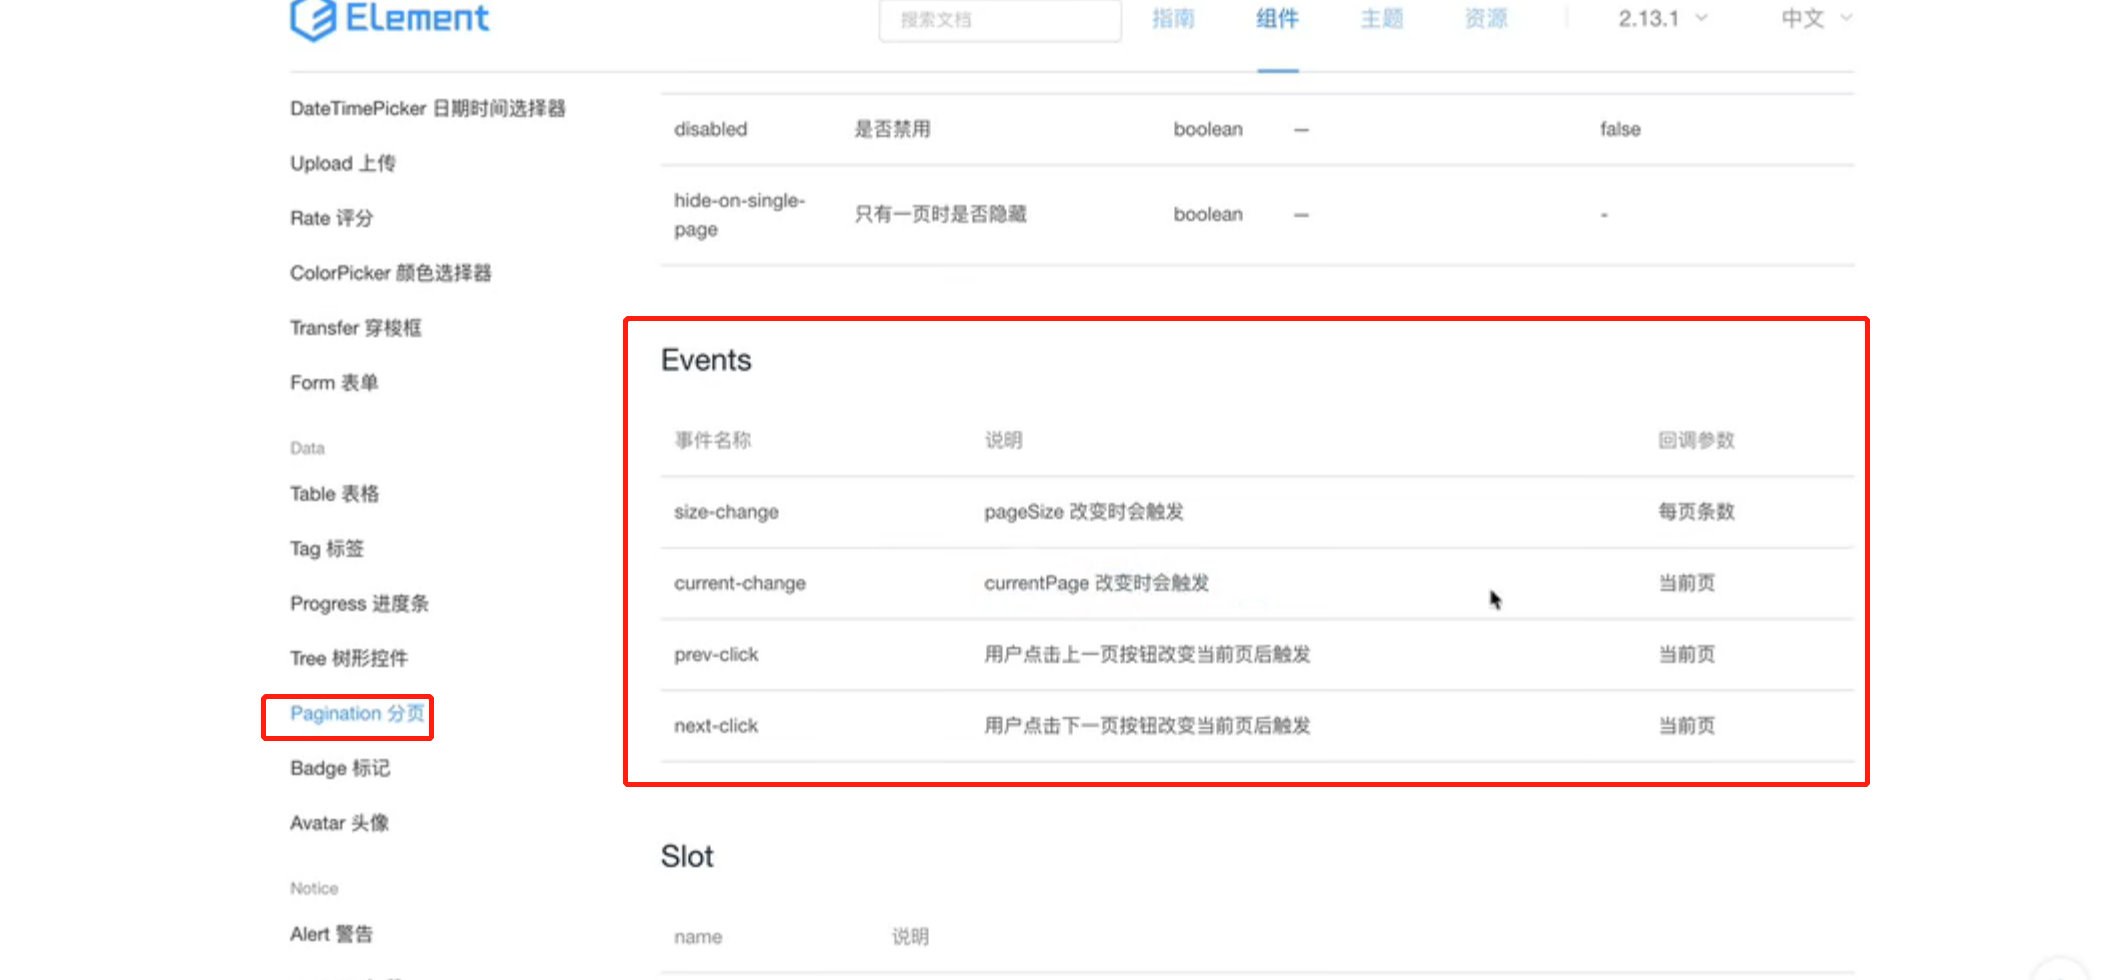This screenshot has height=980, width=2104.
Task: Click the disabled attribute cell
Action: pos(710,129)
